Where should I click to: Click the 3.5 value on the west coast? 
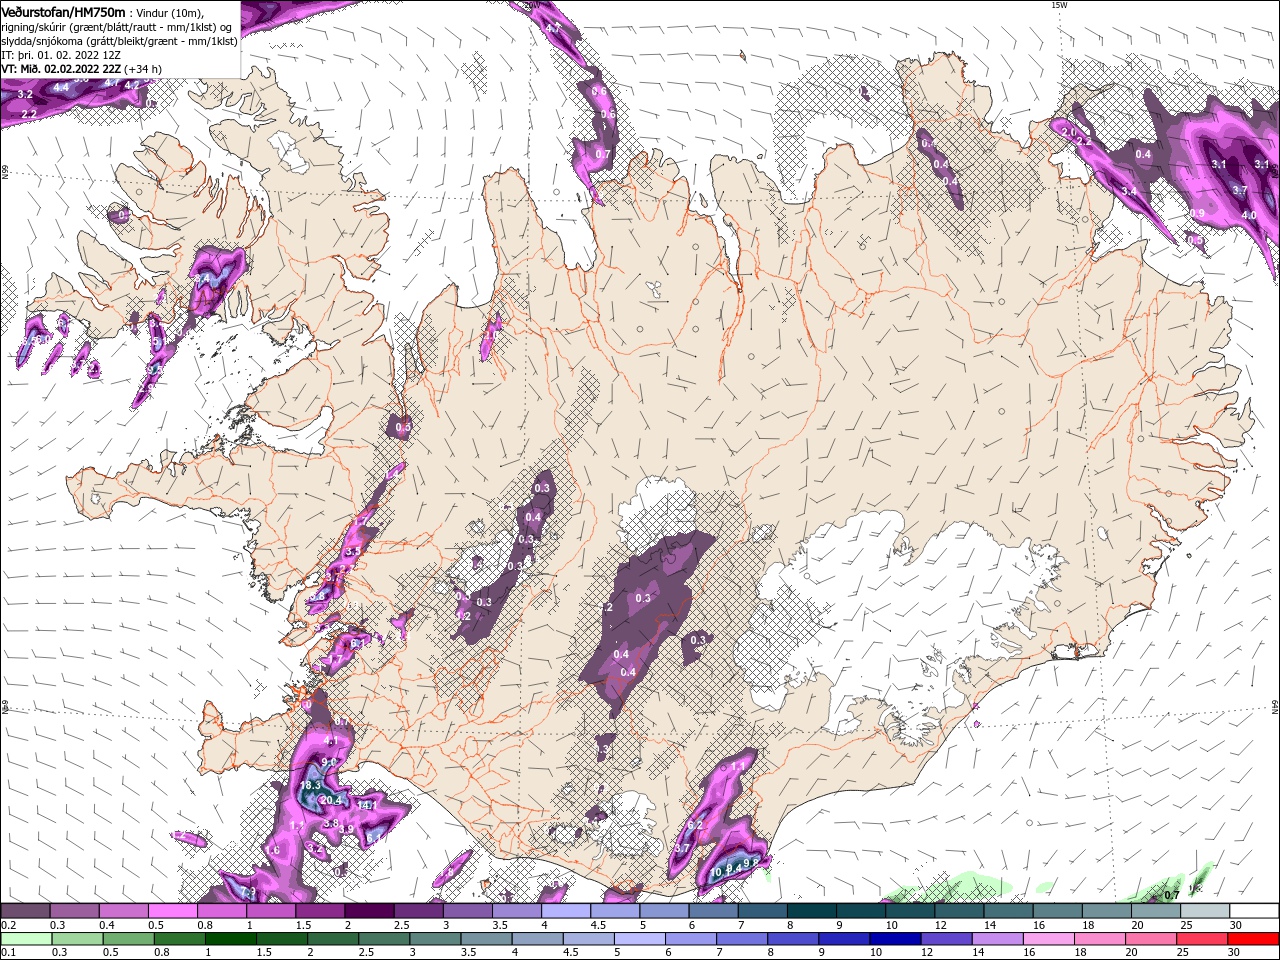(x=352, y=552)
